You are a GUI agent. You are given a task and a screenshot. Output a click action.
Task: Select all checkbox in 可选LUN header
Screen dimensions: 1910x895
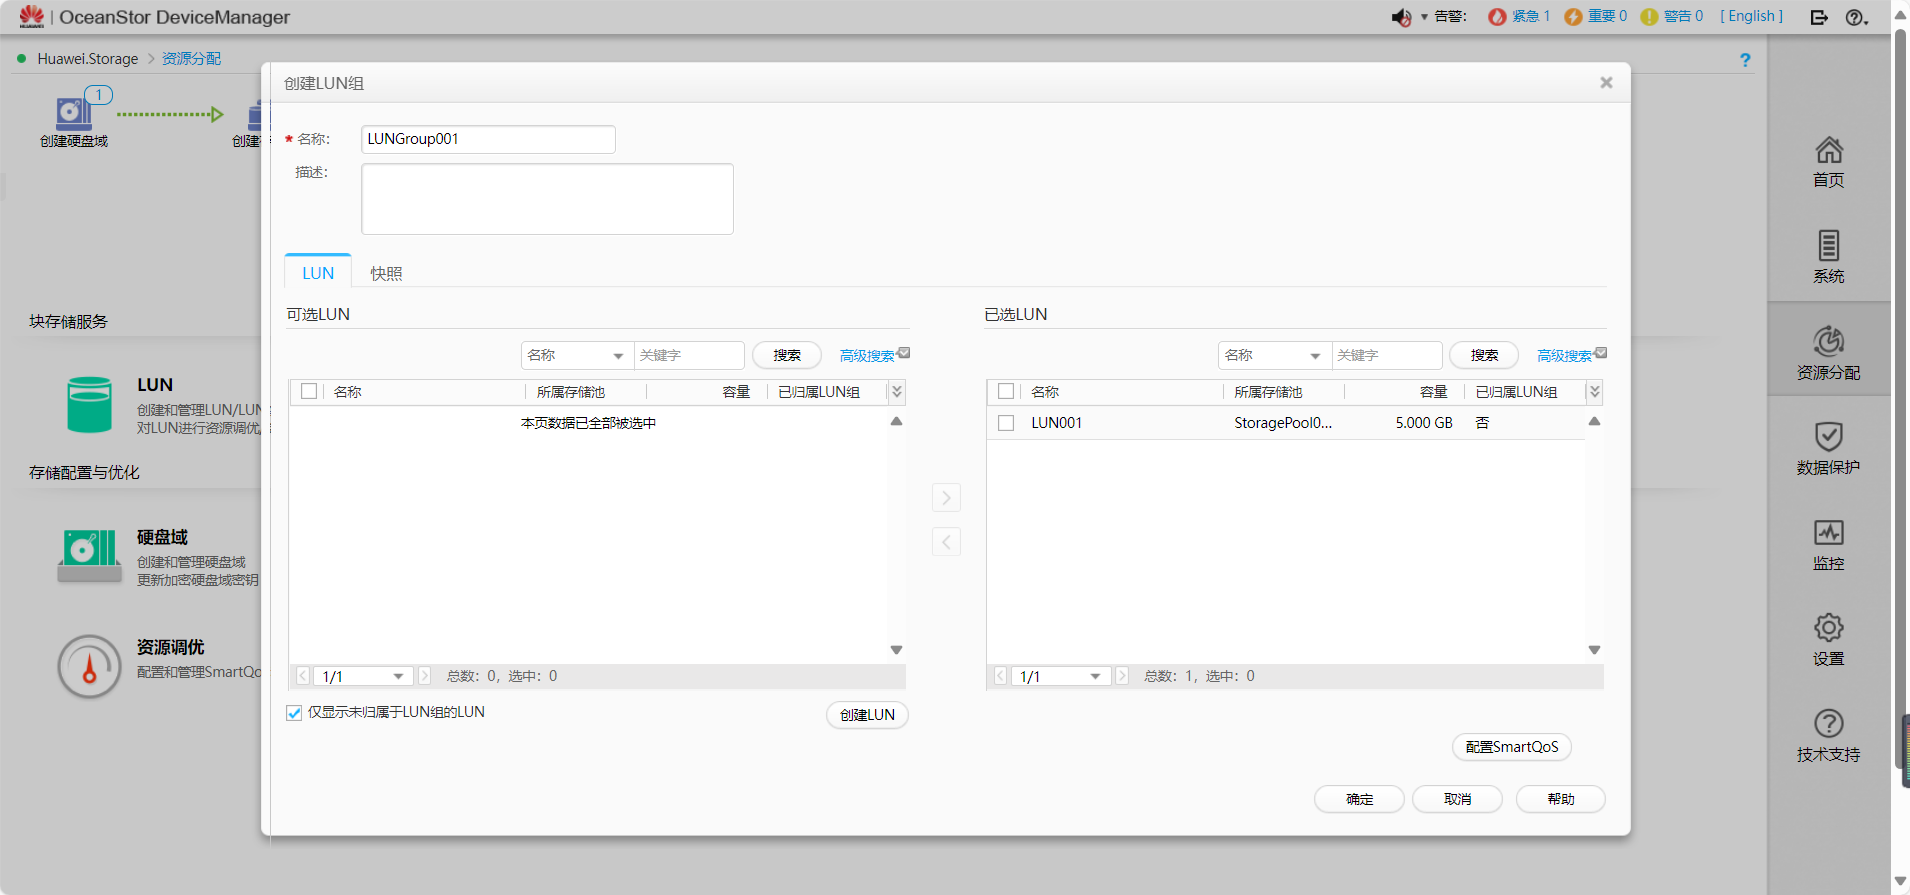309,392
